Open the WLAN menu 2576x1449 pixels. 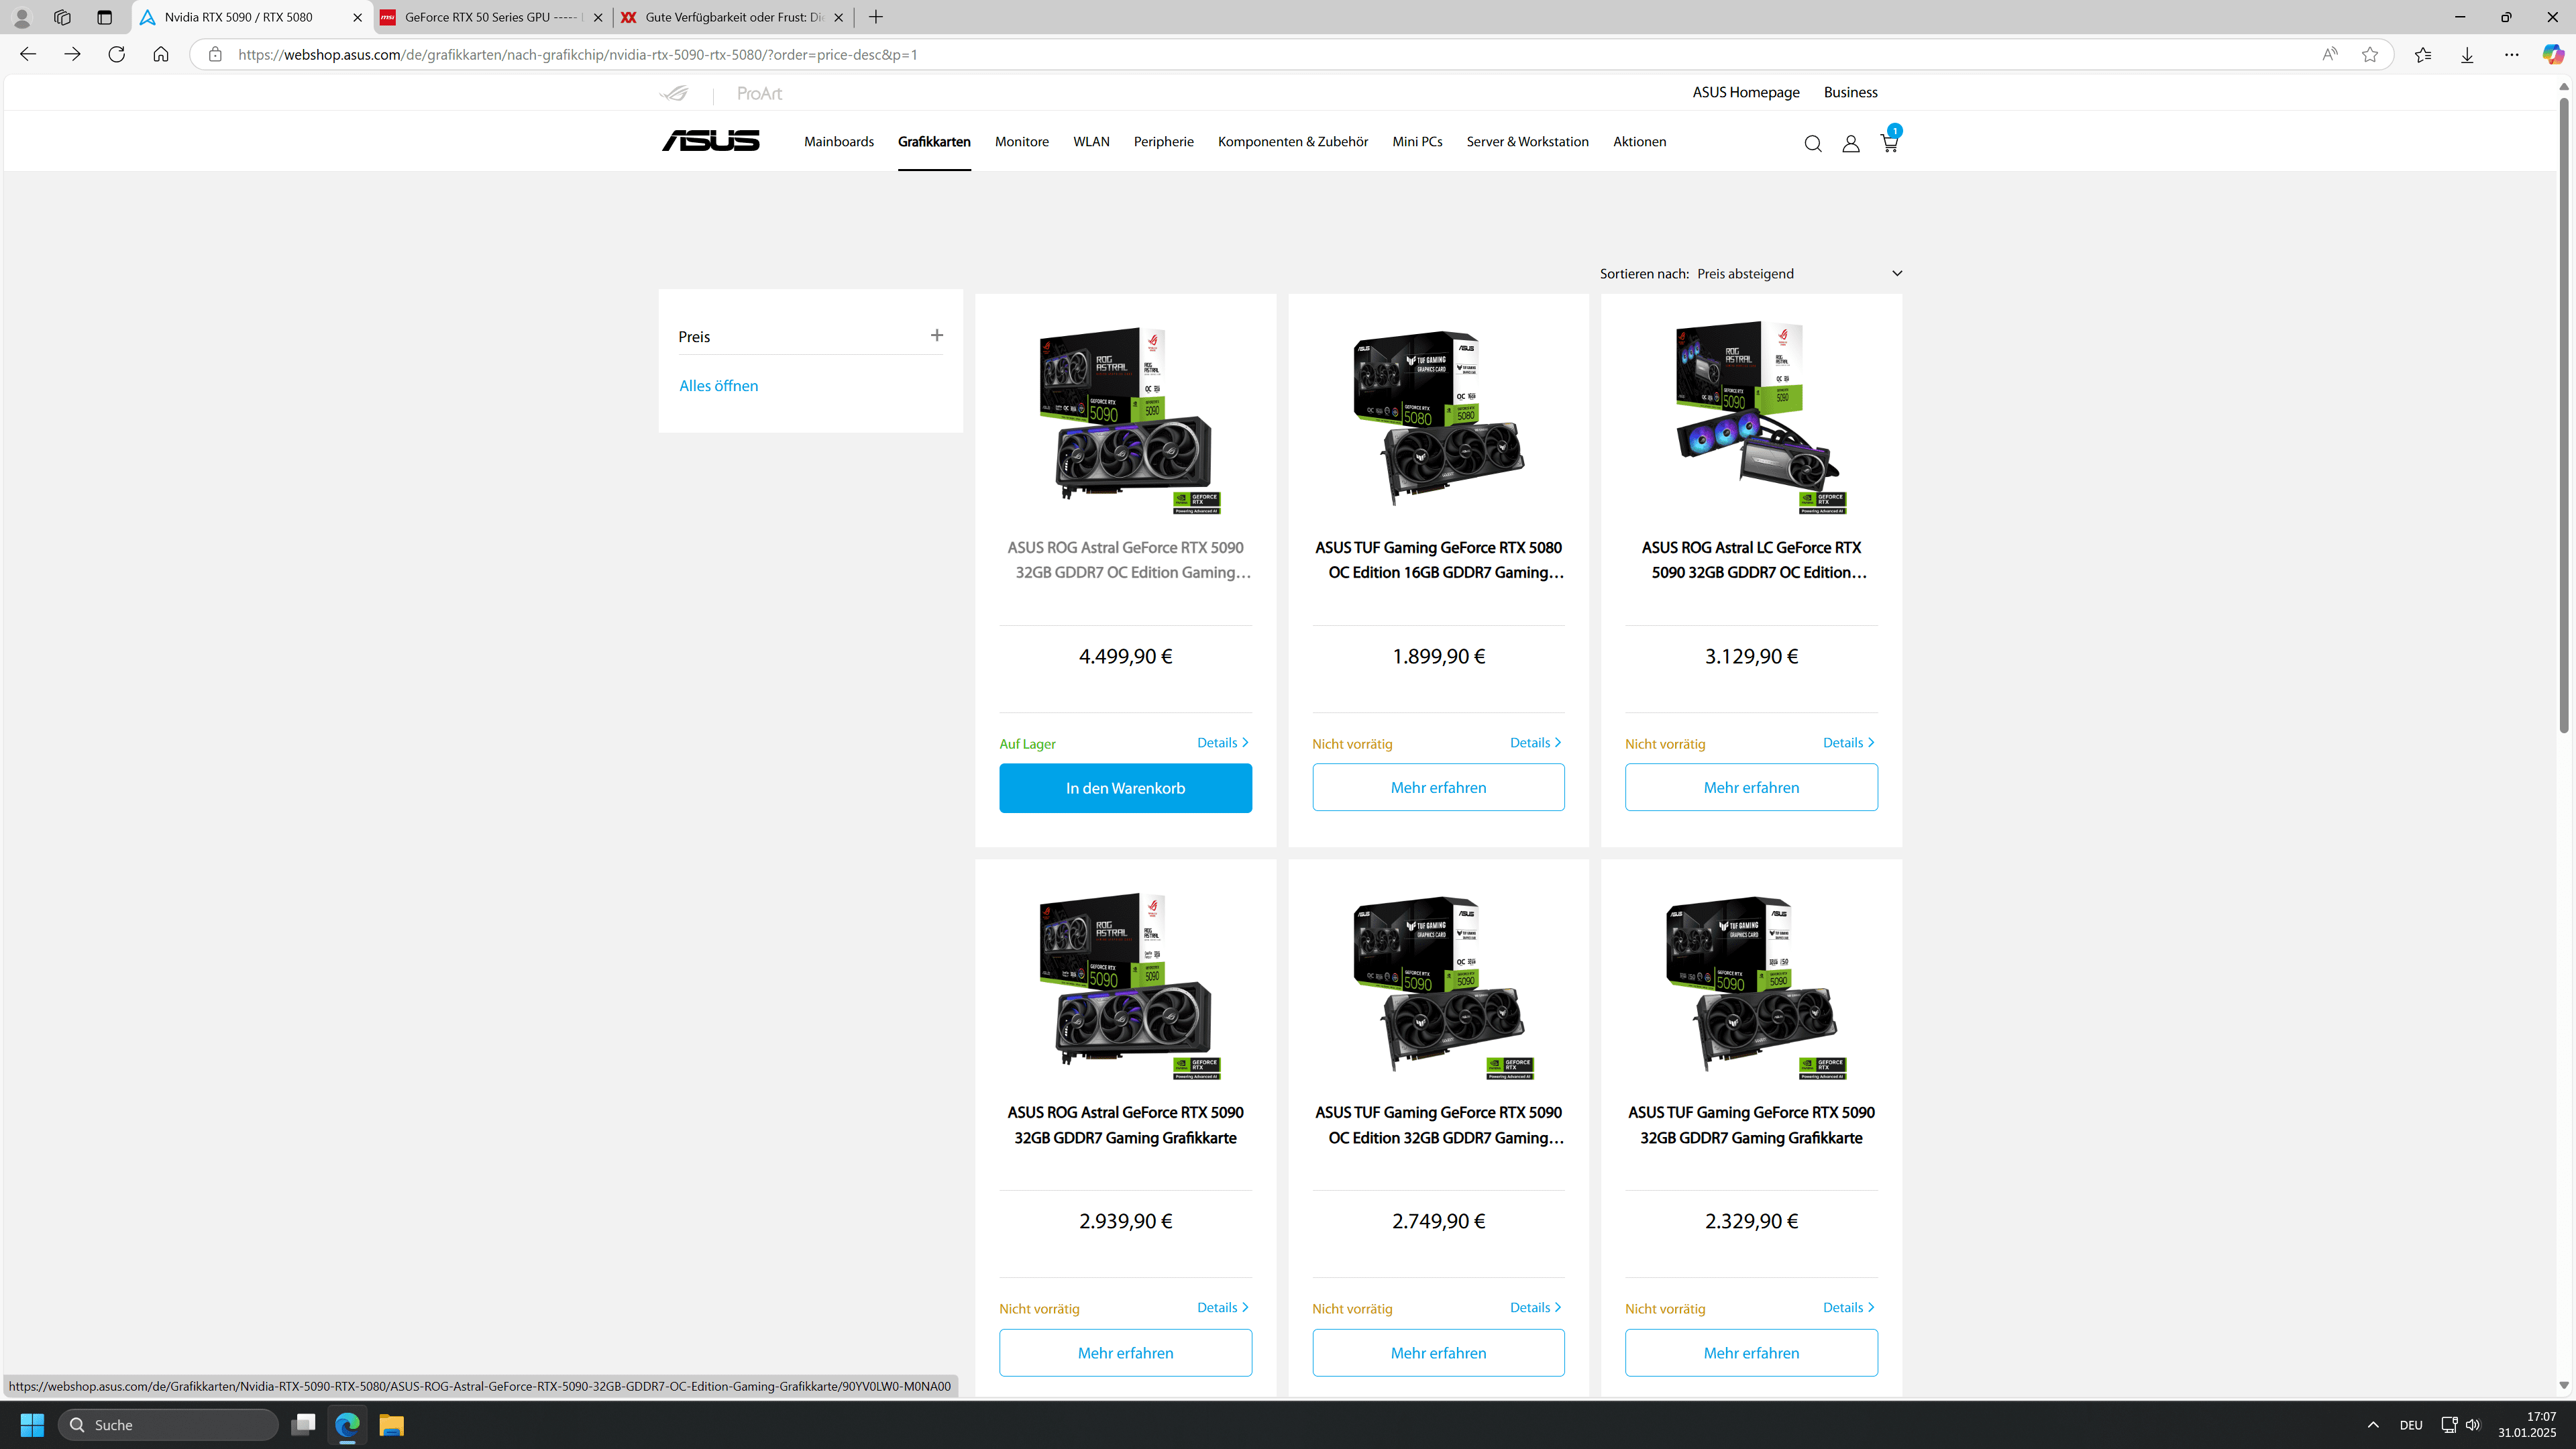click(1091, 141)
